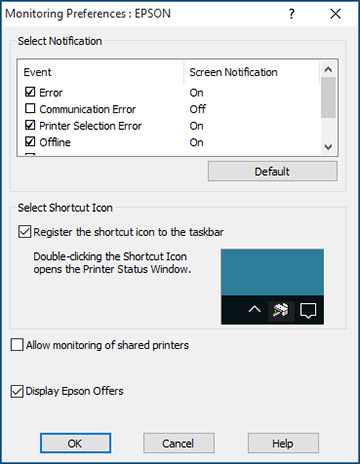Toggle Register the shortcut icon to the taskbar
Screen dimensions: 360x464
[25, 232]
